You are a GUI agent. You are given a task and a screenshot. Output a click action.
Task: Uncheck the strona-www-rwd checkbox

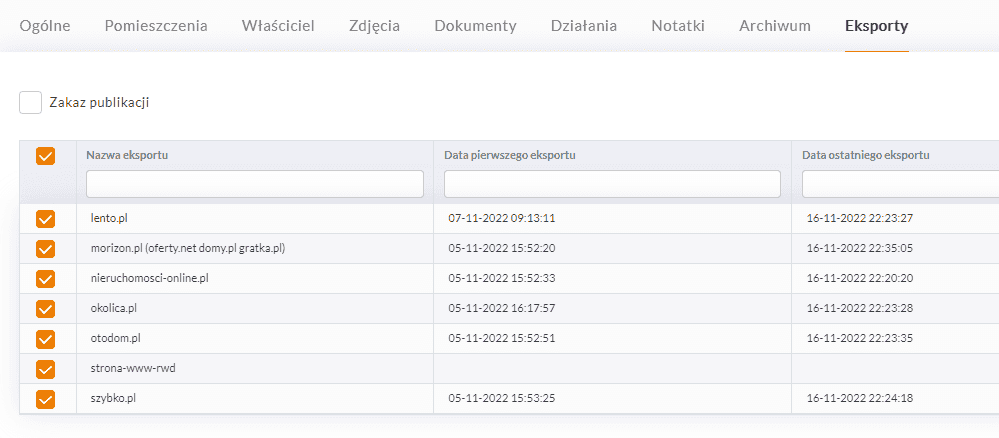tap(45, 369)
